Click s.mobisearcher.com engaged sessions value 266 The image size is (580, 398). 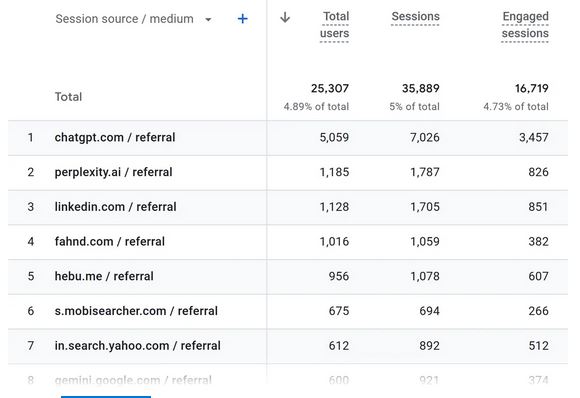(538, 311)
